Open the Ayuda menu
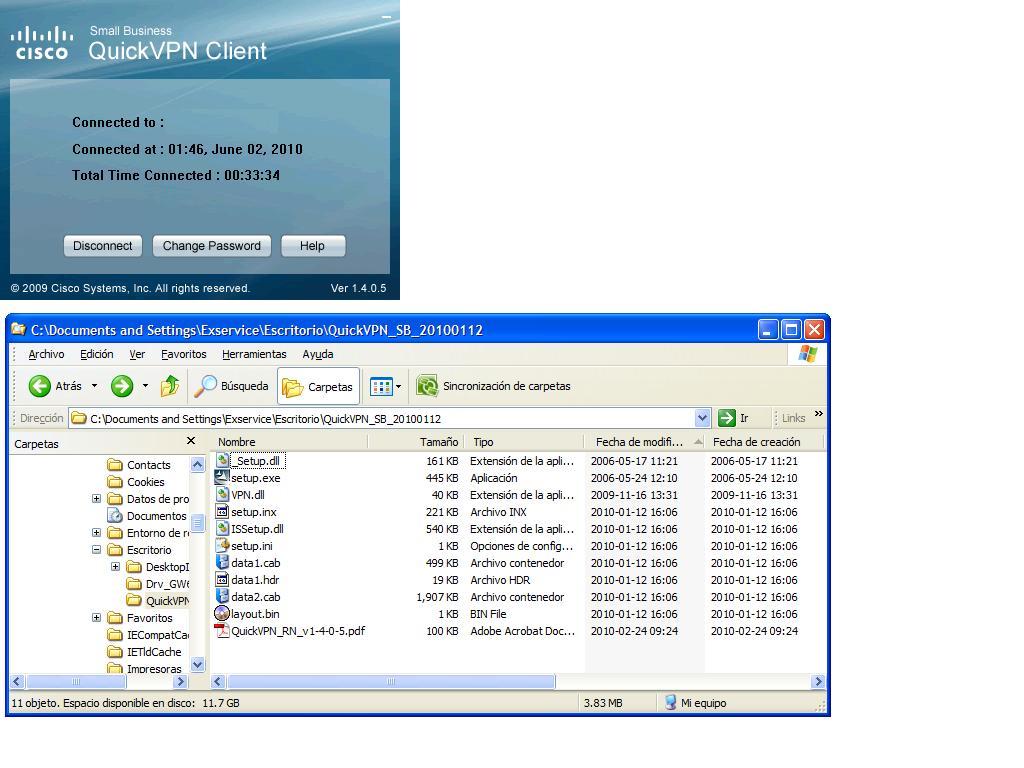This screenshot has height=768, width=1024. 317,354
